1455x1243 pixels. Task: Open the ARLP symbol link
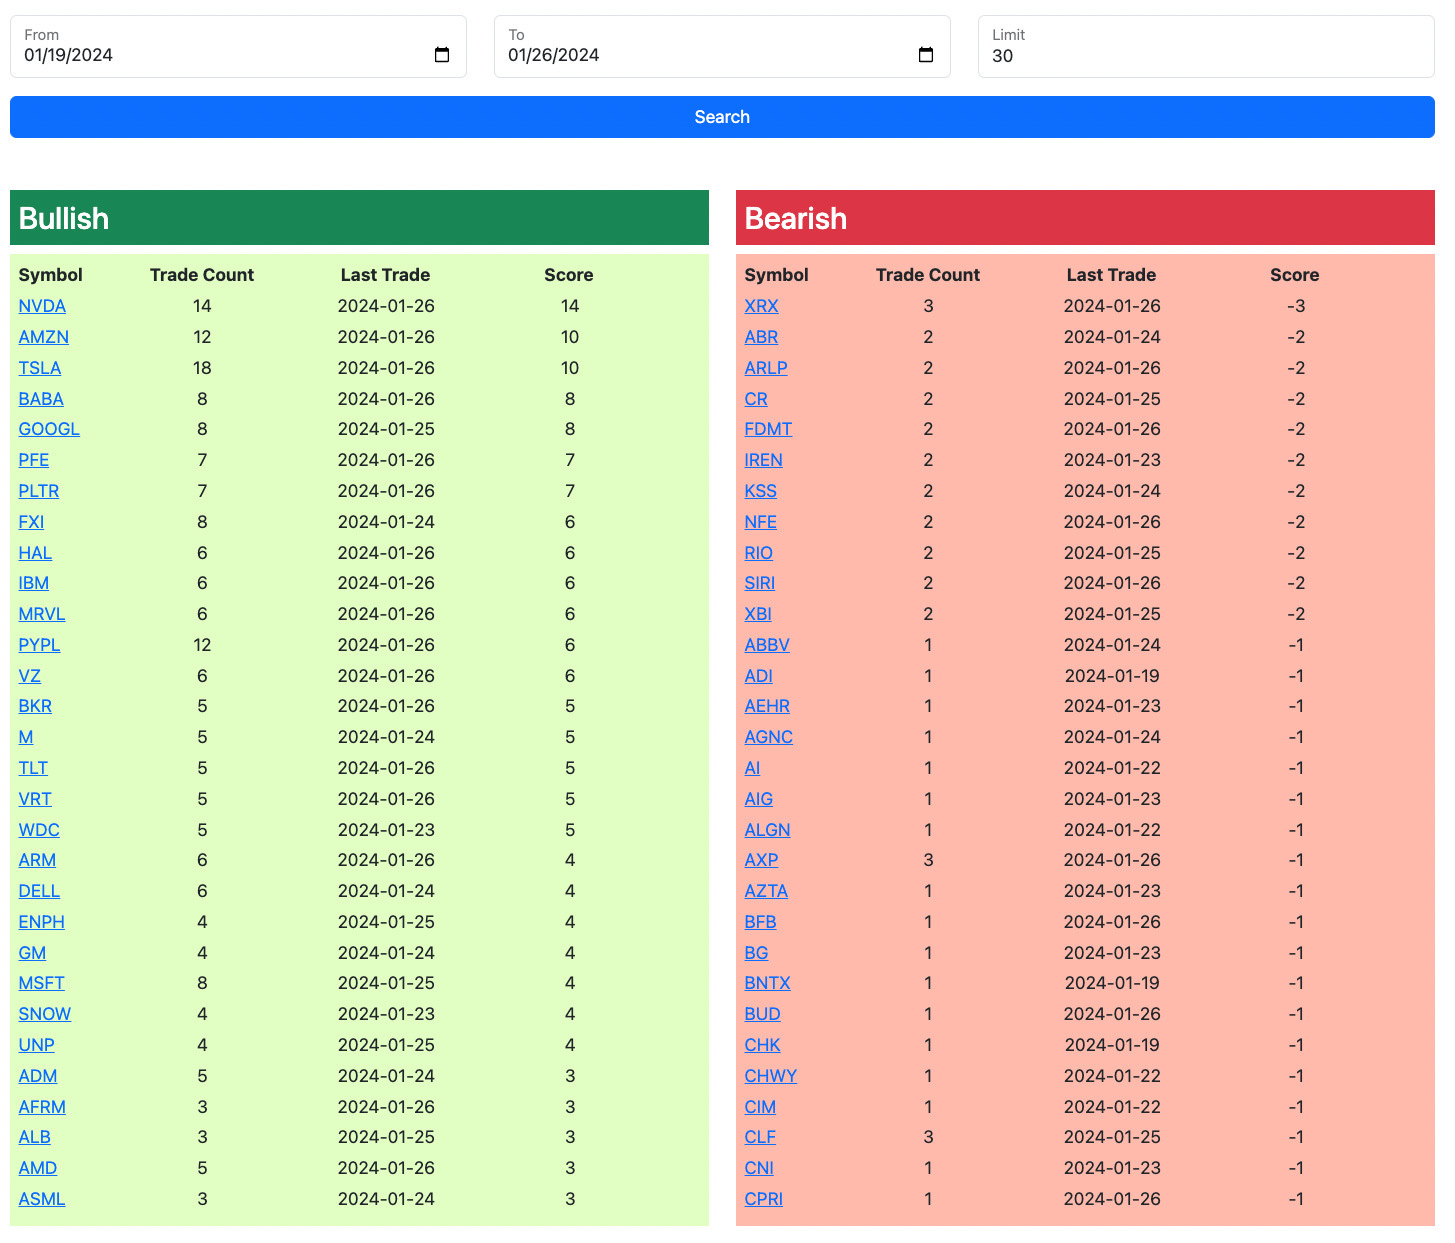[x=766, y=368]
